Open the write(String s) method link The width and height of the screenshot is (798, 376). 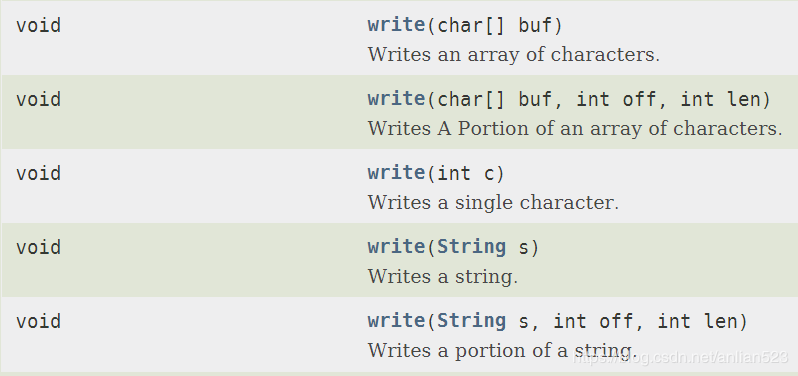coord(396,247)
